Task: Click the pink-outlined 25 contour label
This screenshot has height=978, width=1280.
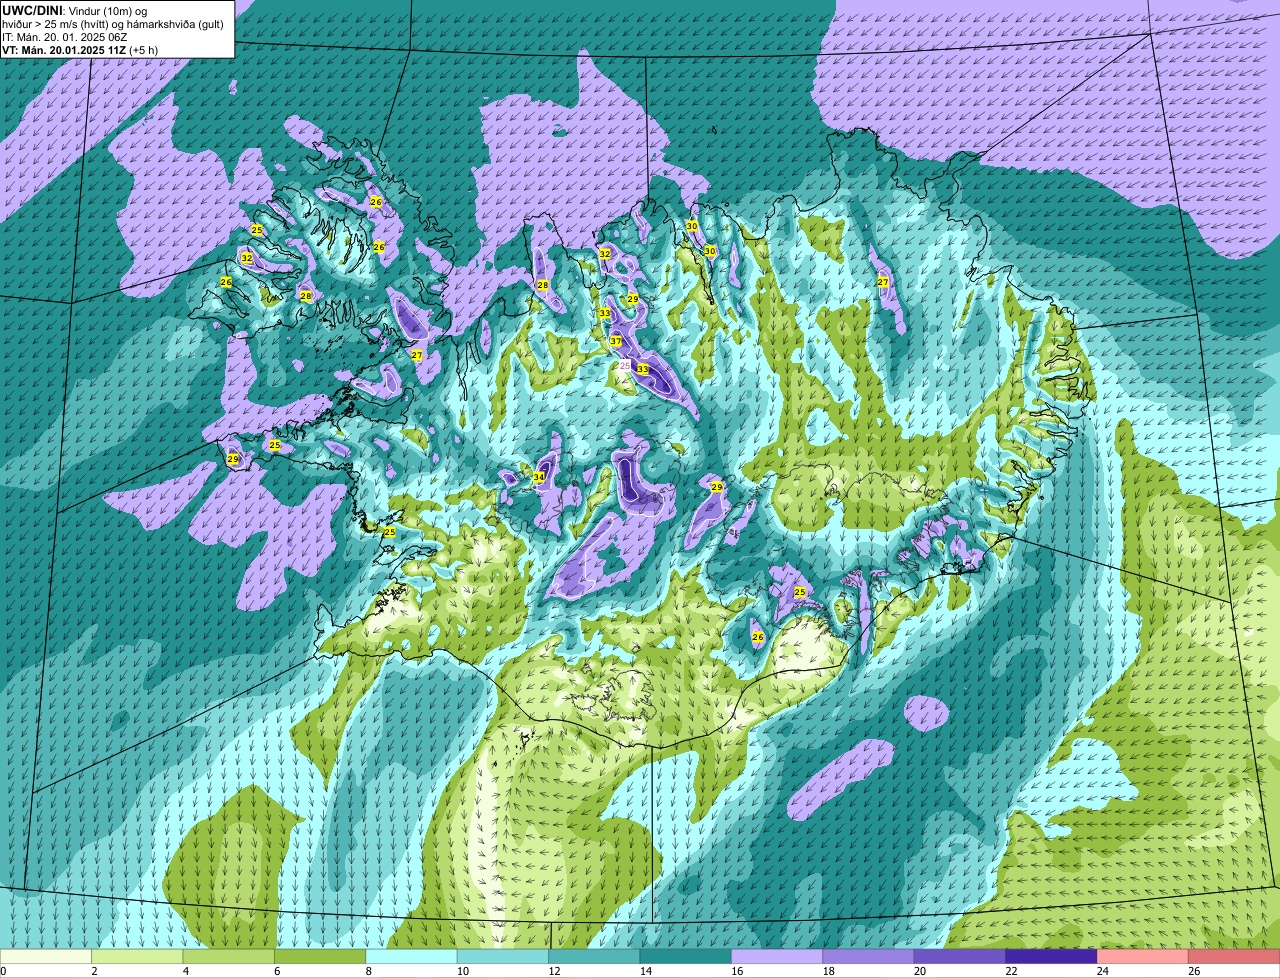Action: [625, 366]
